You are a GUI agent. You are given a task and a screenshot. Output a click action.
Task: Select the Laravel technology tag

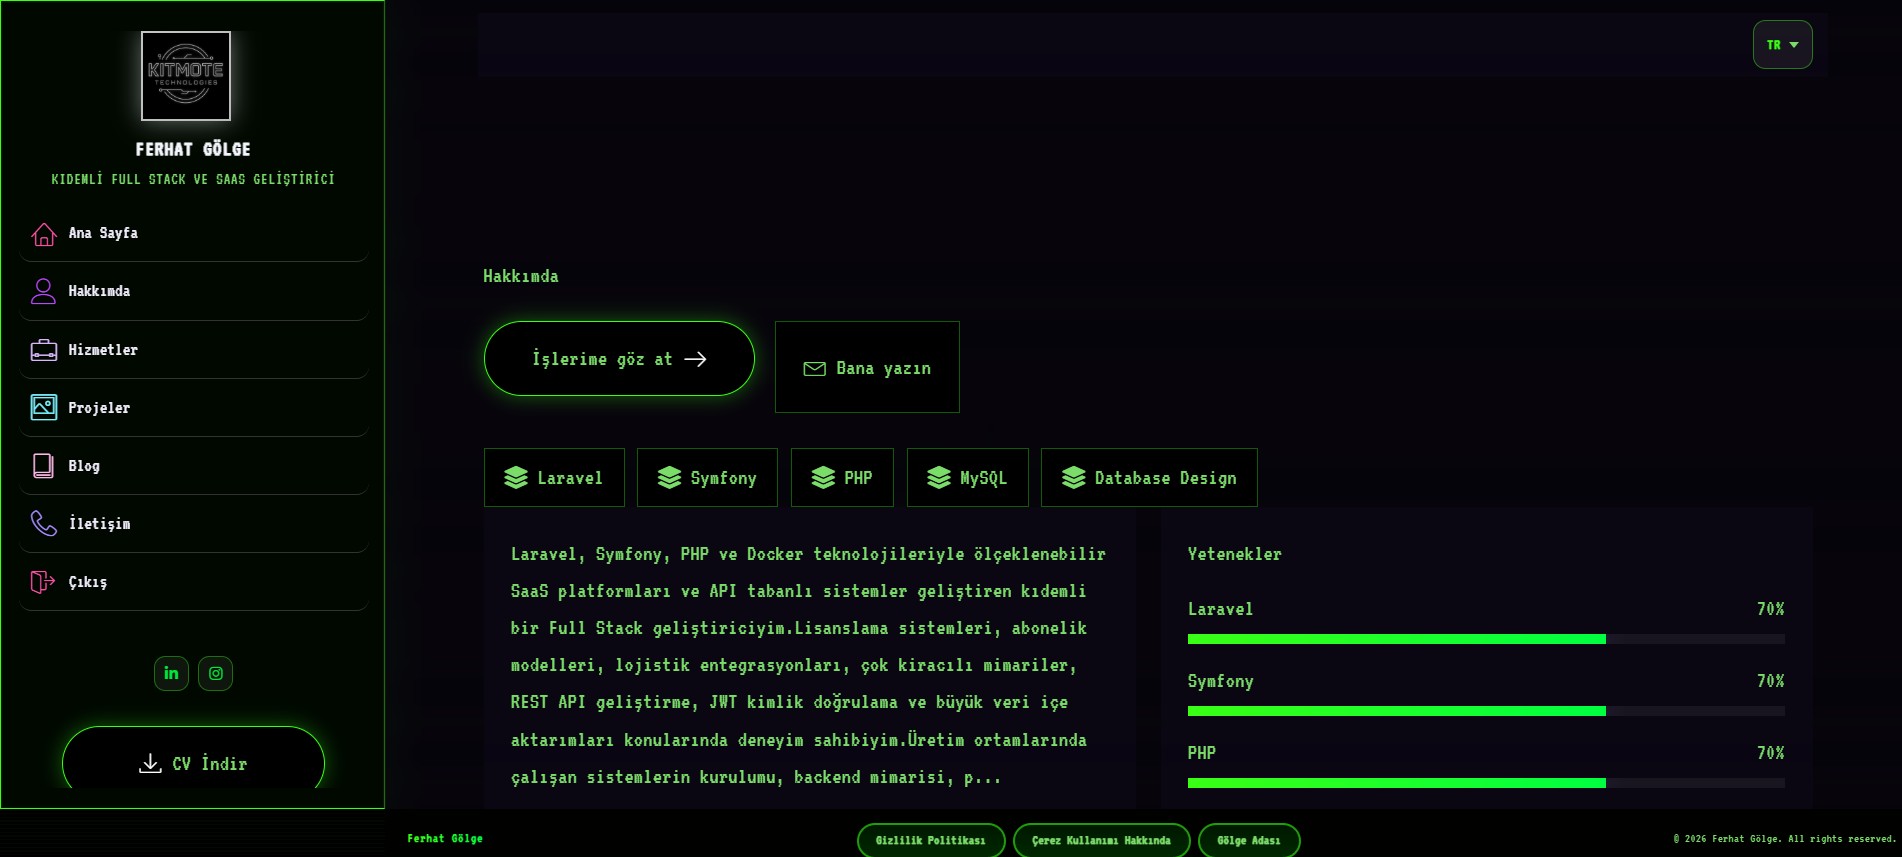click(x=554, y=478)
